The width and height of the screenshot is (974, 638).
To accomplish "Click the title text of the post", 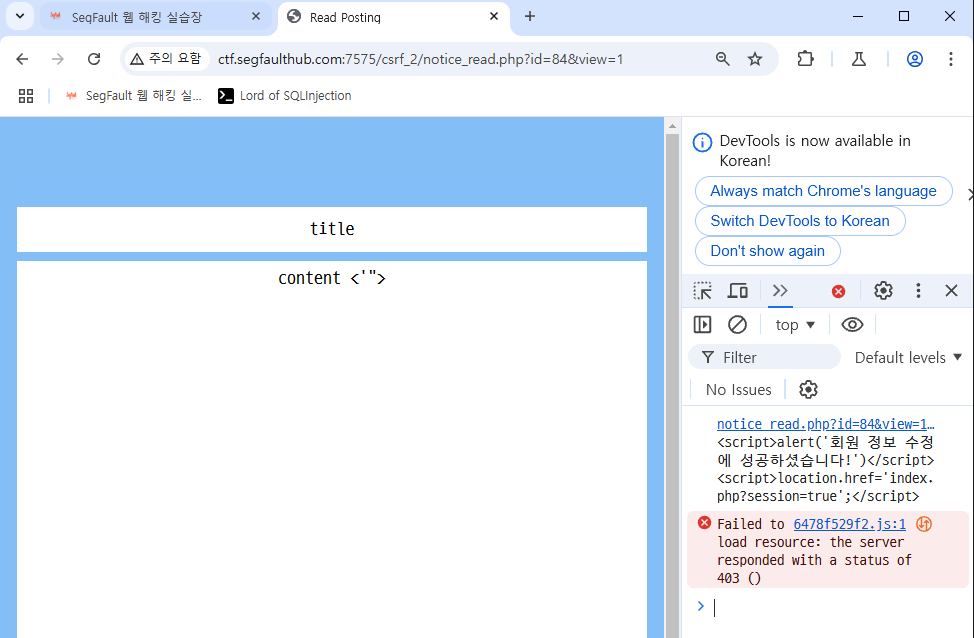I will tap(332, 229).
